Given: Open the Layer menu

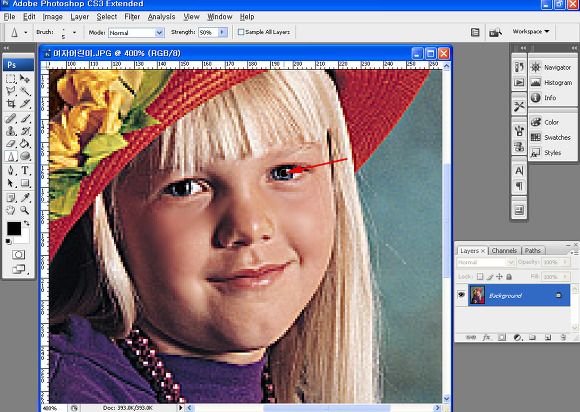Looking at the screenshot, I should click(x=80, y=17).
